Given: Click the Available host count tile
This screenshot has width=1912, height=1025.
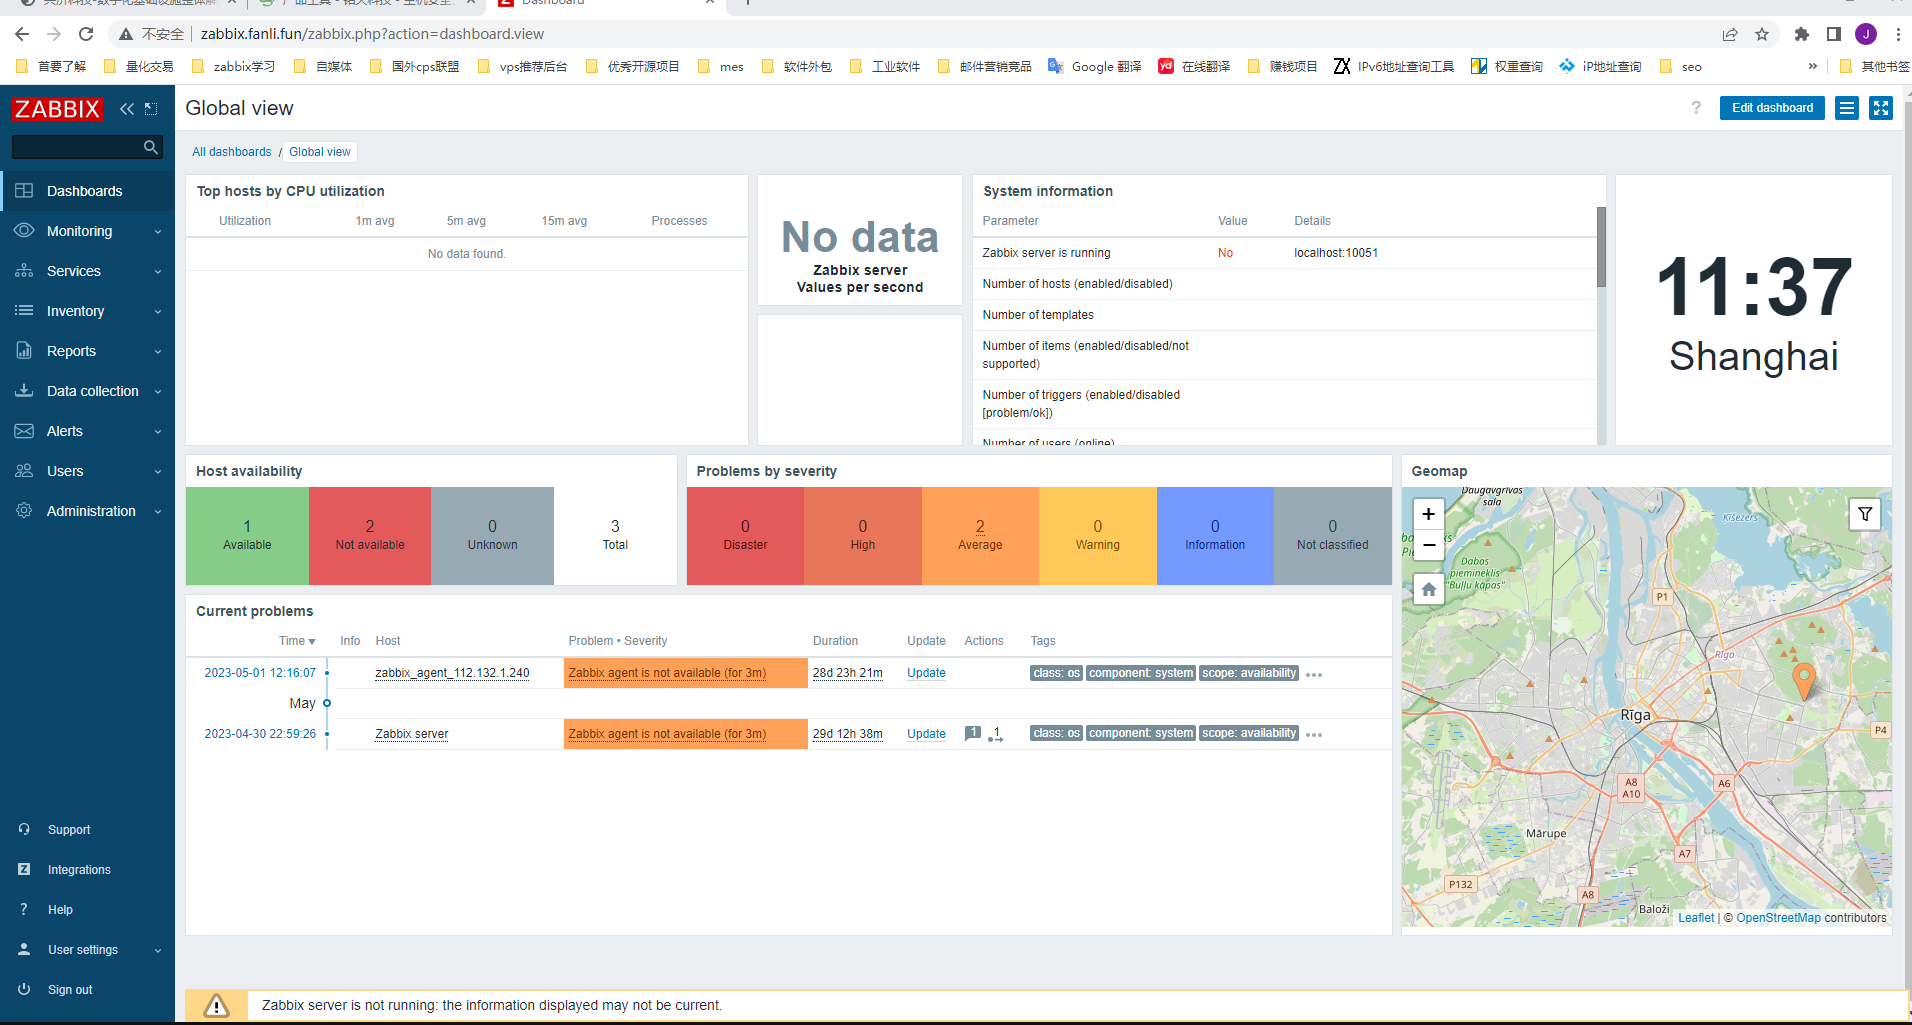Looking at the screenshot, I should [247, 536].
